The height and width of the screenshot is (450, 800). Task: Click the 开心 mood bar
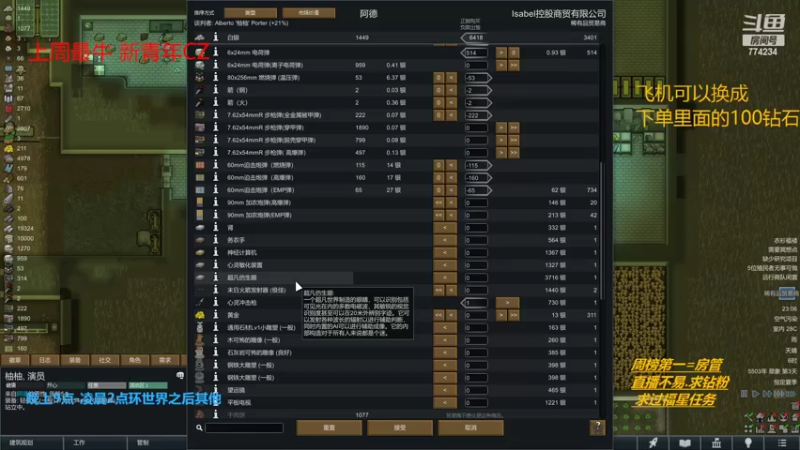pos(64,385)
